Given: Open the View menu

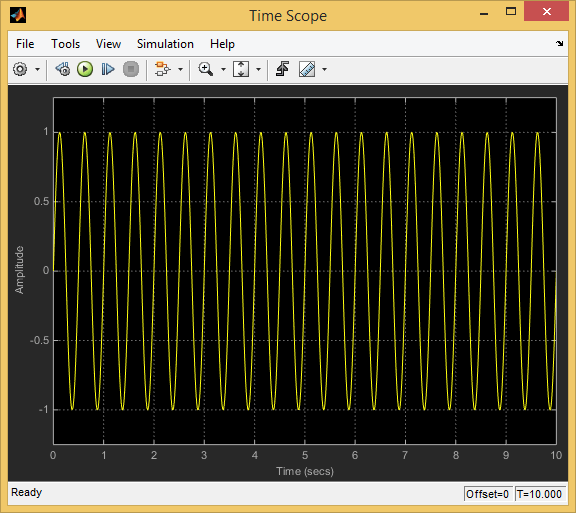Looking at the screenshot, I should point(108,44).
